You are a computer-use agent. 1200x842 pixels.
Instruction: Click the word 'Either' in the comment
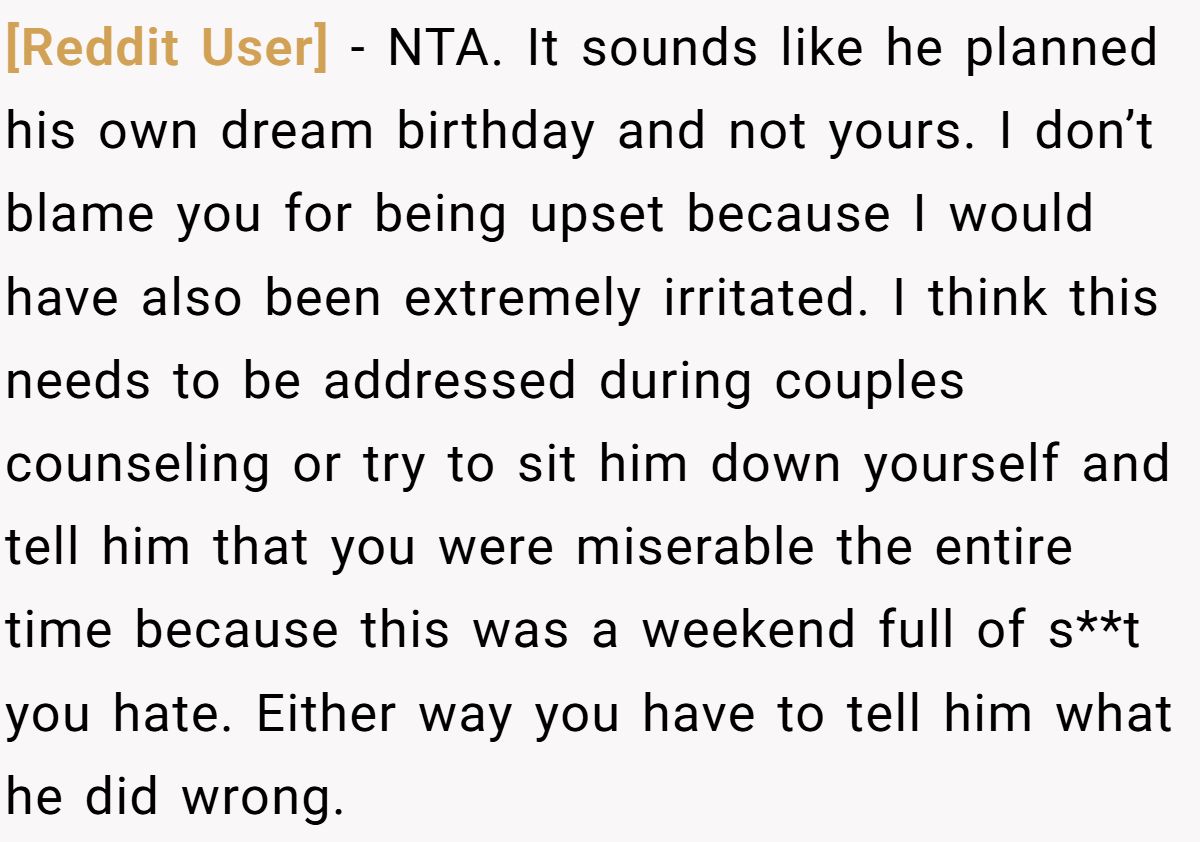tap(326, 713)
